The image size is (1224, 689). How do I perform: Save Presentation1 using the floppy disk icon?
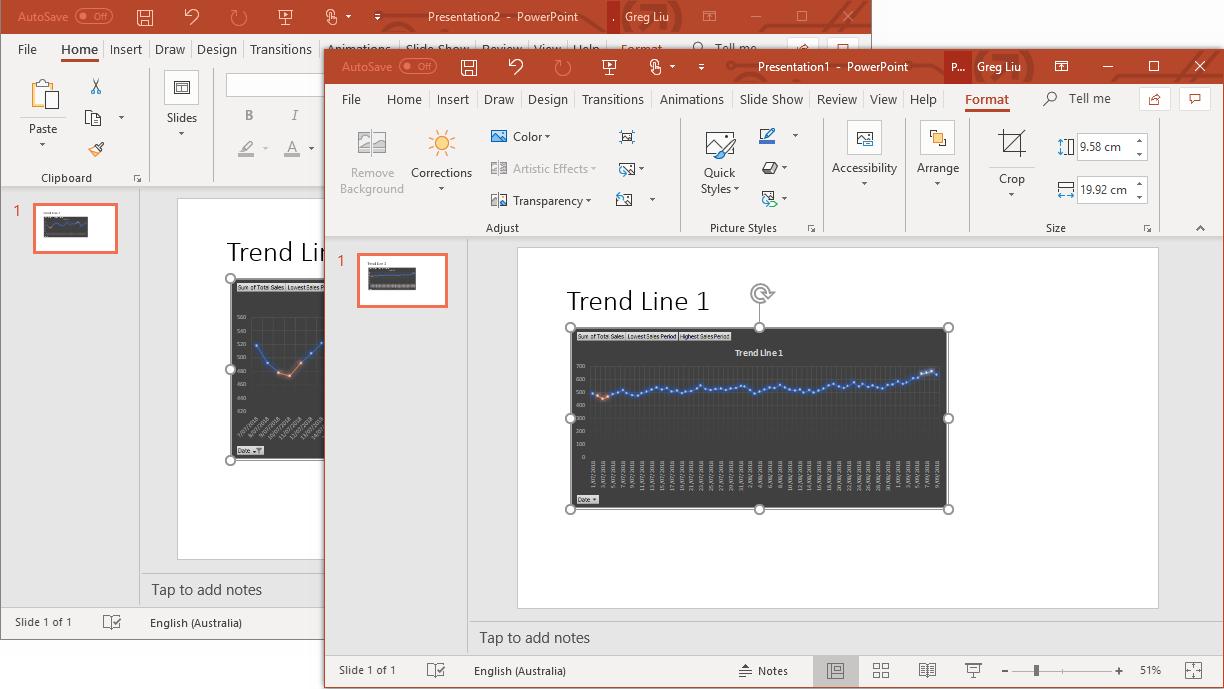tap(469, 67)
